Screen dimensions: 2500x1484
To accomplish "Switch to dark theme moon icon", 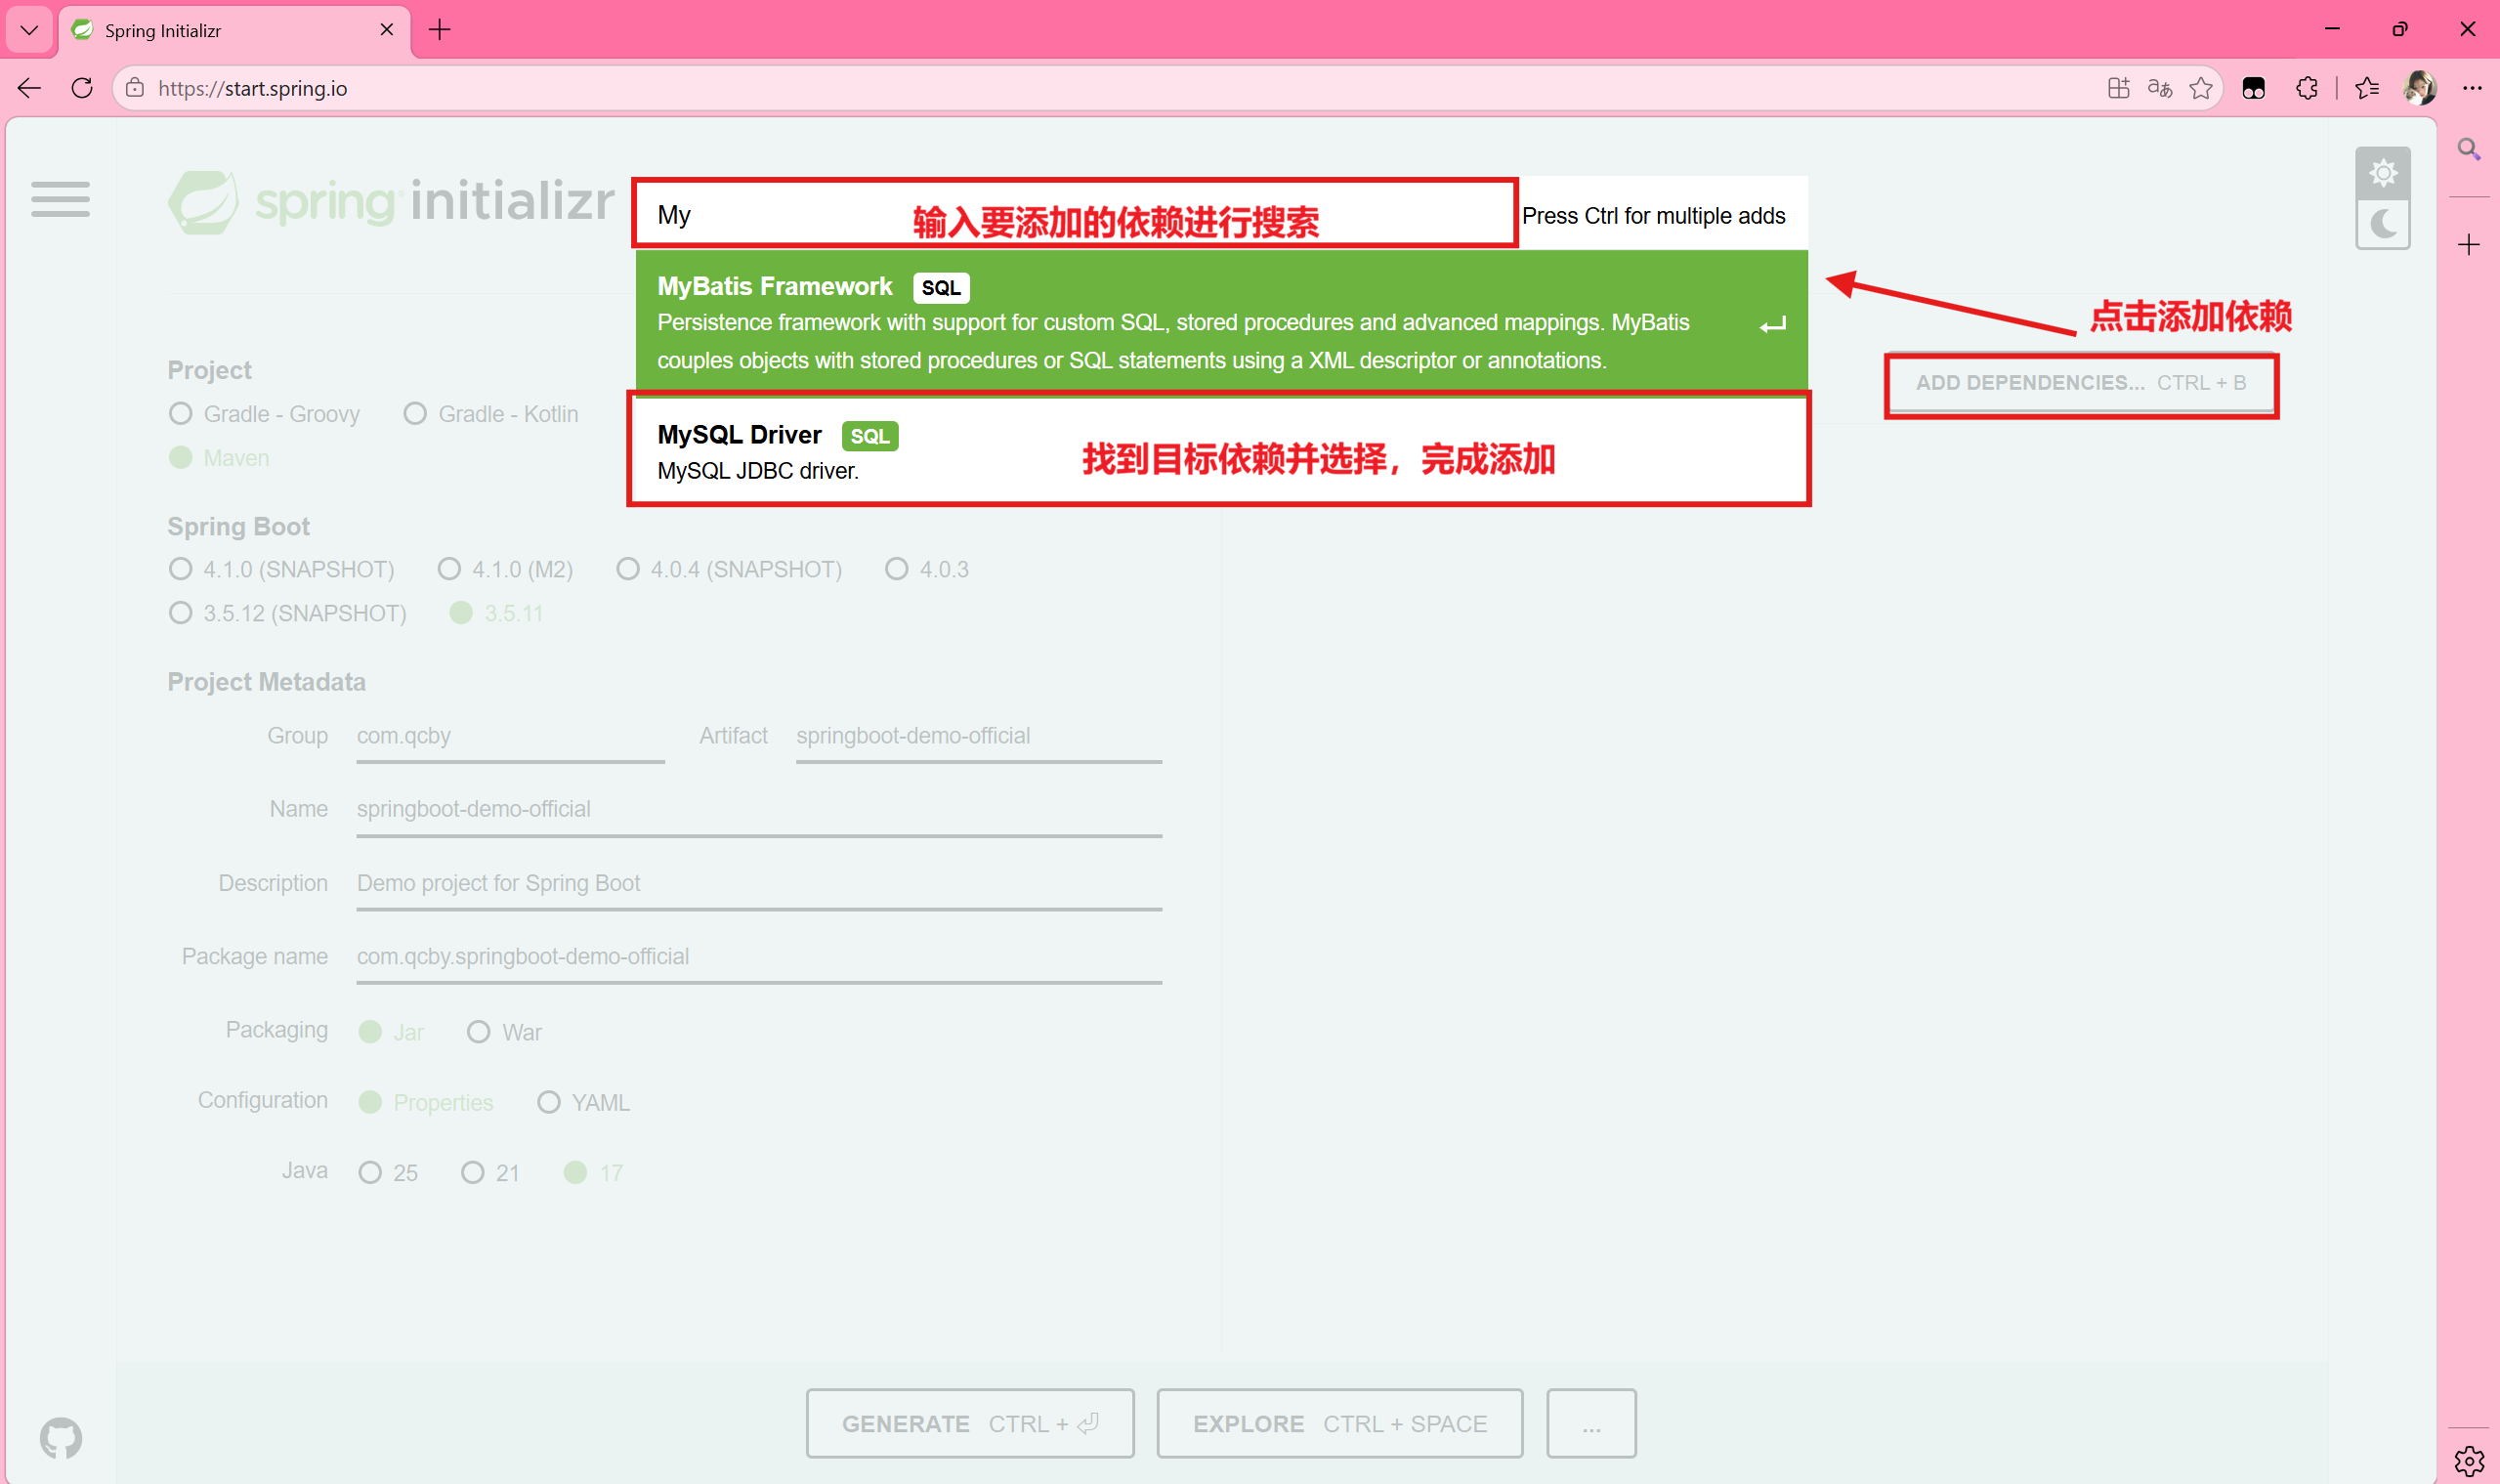I will coord(2382,224).
